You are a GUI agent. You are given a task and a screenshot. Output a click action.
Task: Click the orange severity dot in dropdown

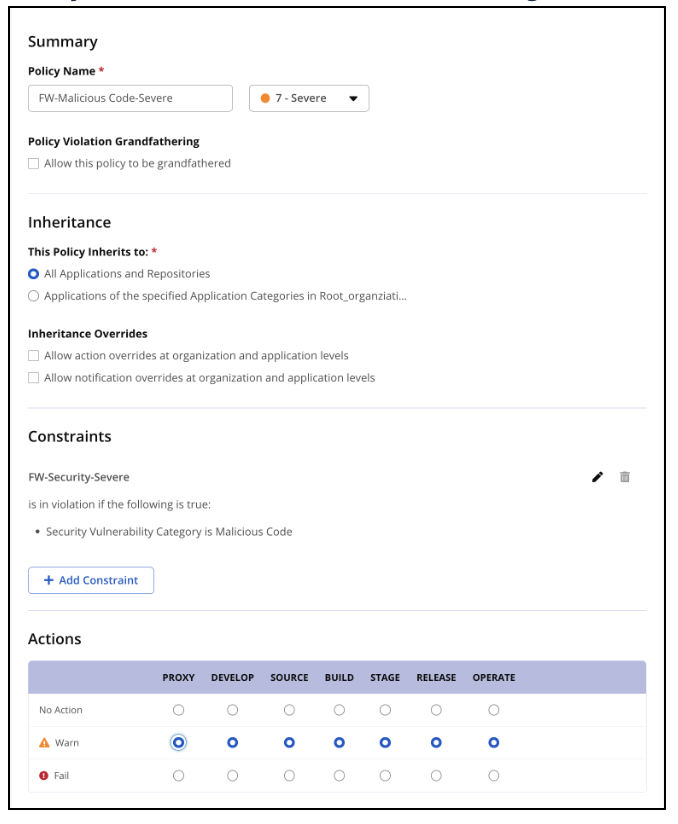(x=265, y=98)
